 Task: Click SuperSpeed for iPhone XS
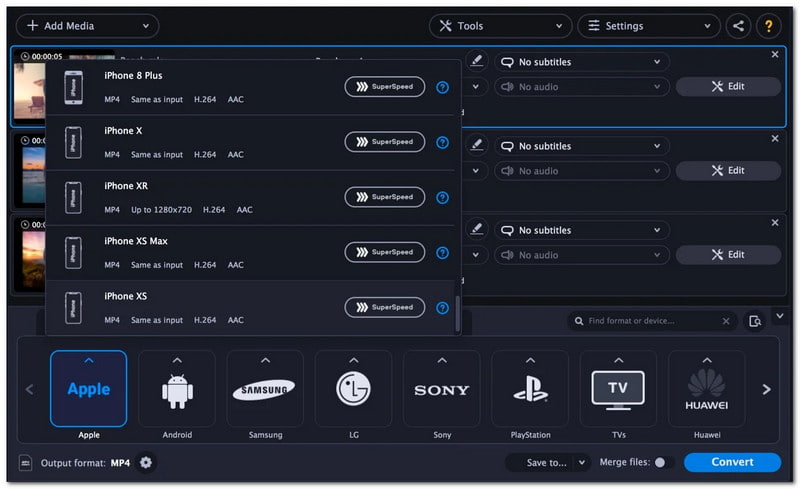[385, 307]
